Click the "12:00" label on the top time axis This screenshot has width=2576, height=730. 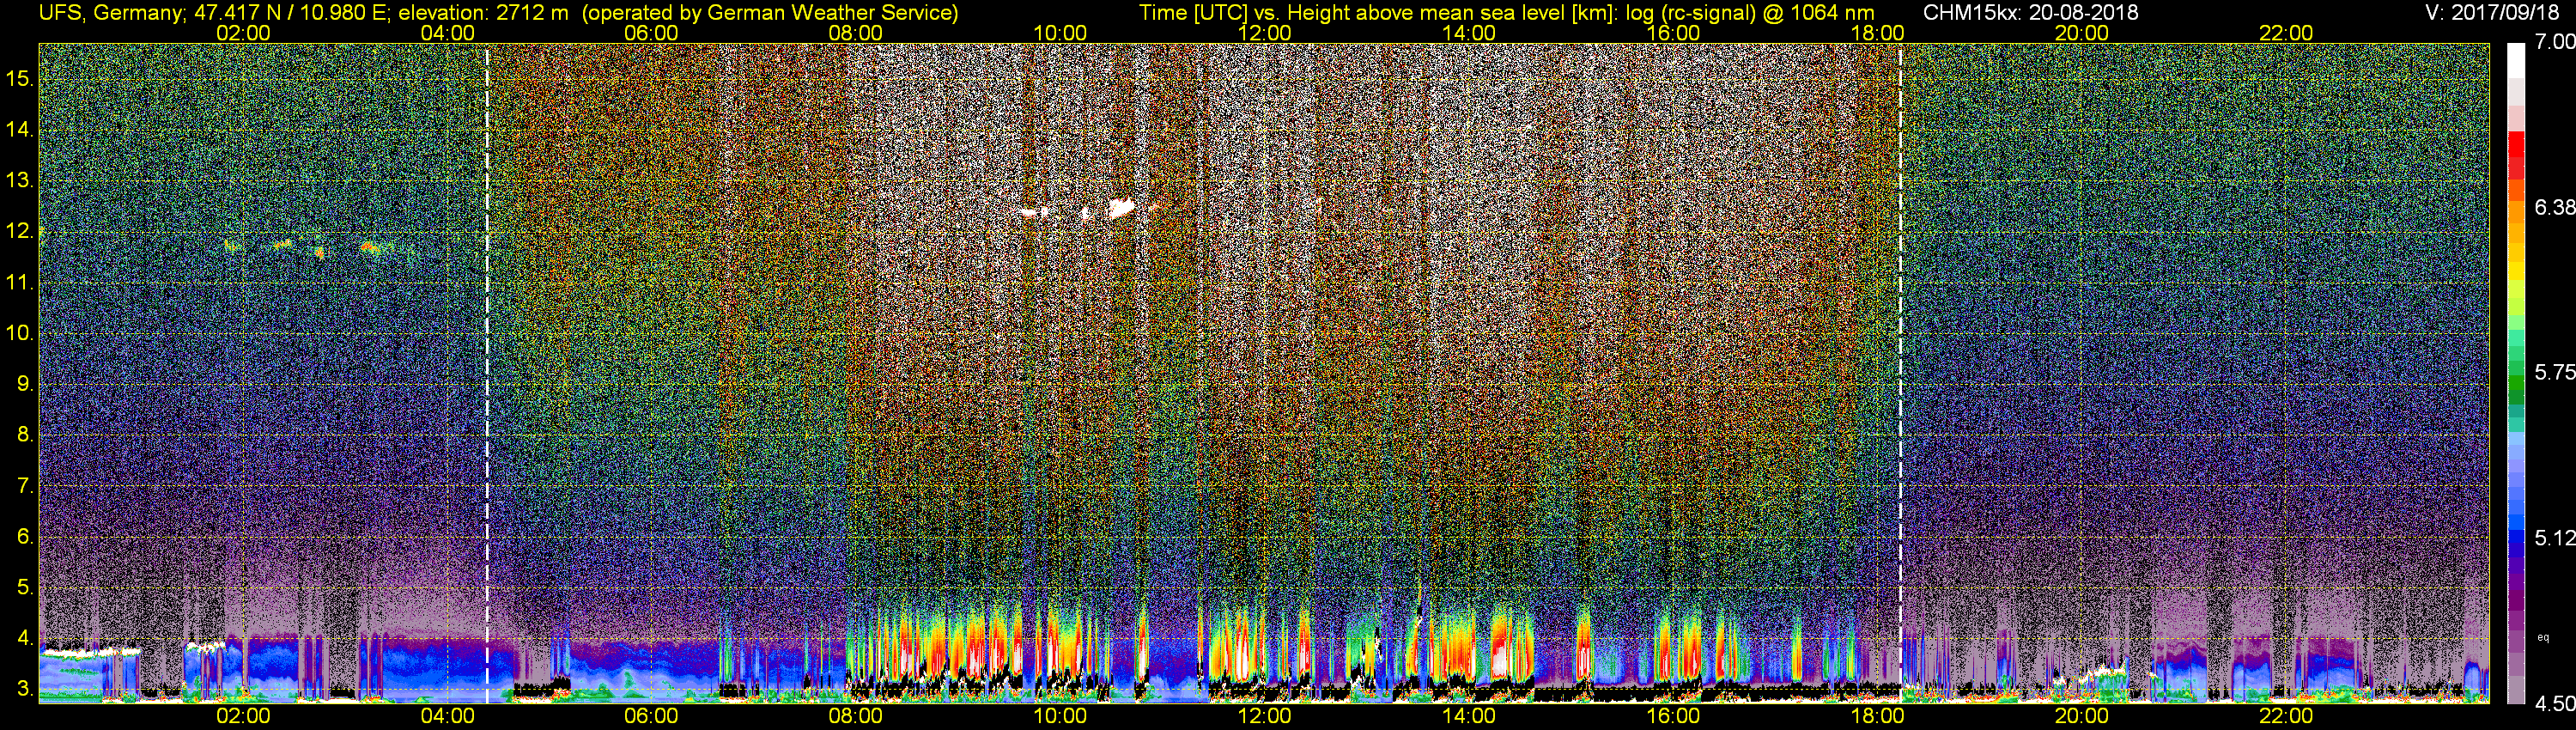1264,33
